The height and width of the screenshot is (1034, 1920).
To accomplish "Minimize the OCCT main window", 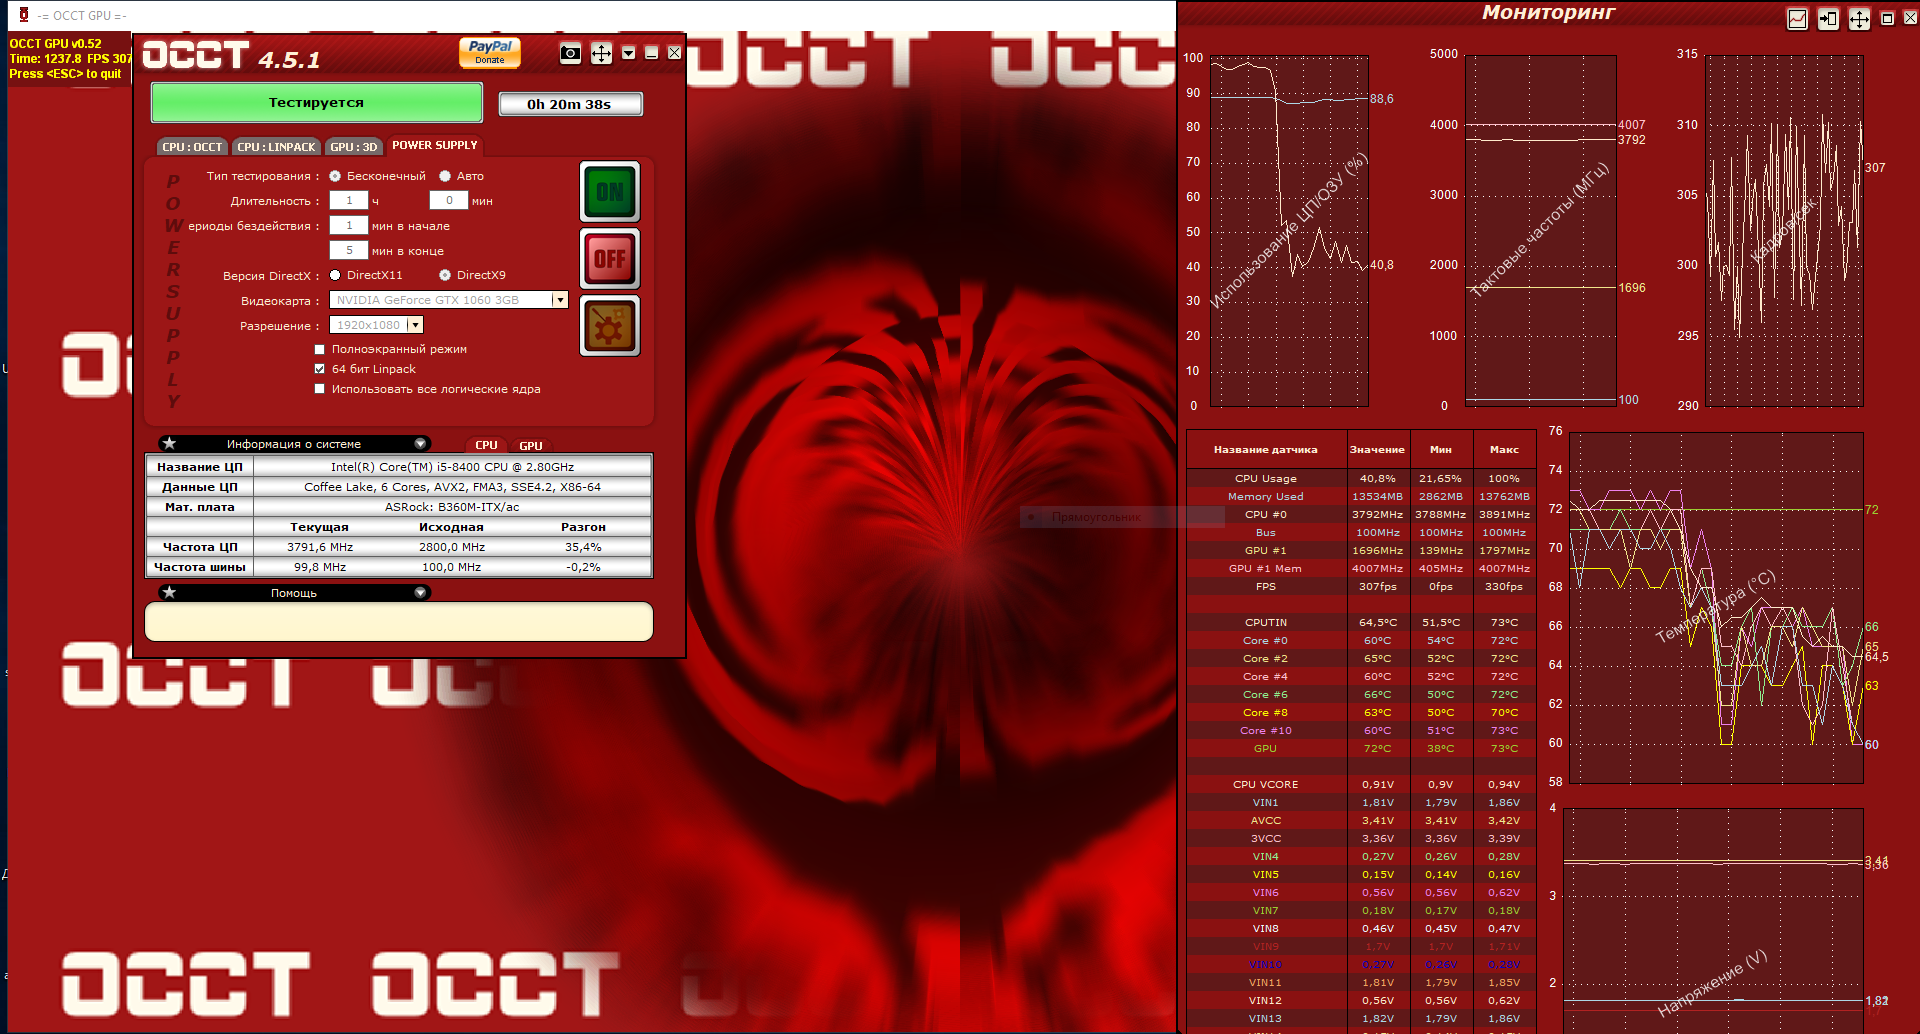I will (651, 53).
